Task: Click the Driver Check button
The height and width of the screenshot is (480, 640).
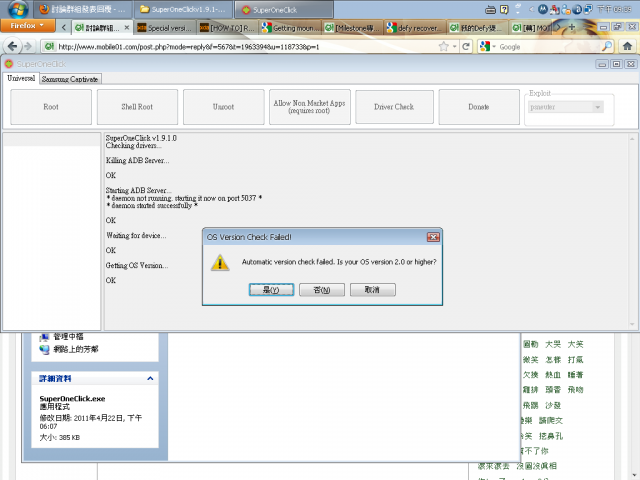Action: point(394,107)
